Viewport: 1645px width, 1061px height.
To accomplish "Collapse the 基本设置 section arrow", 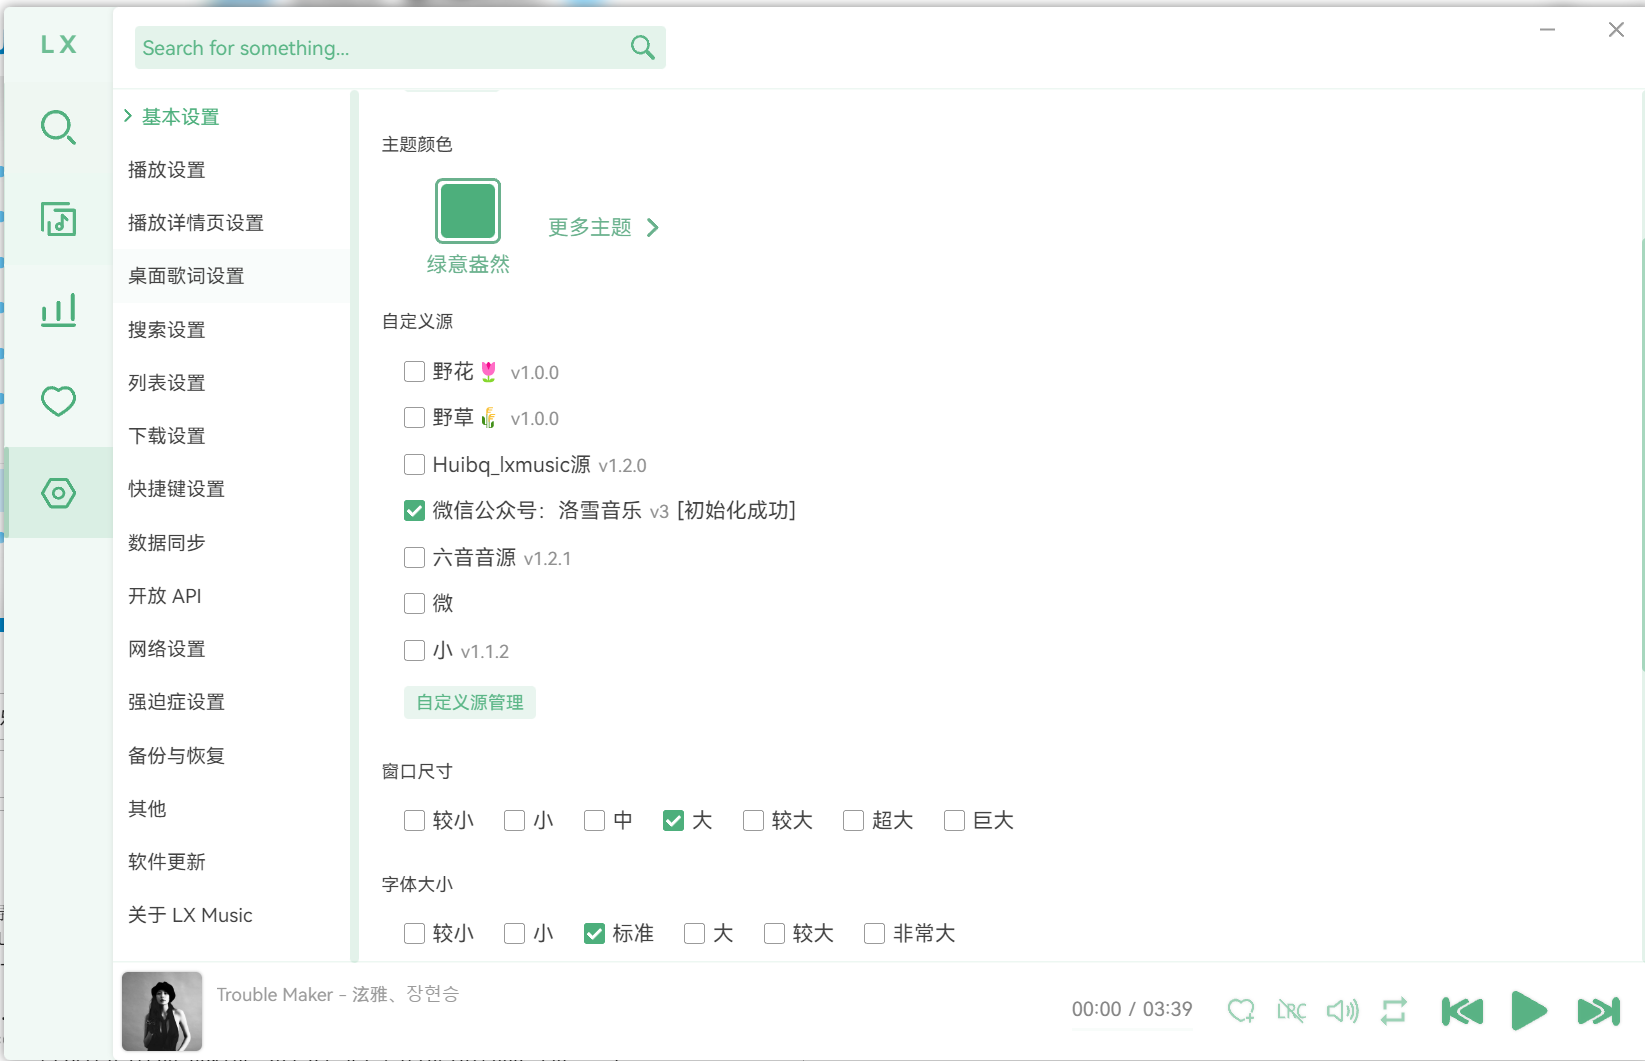I will 128,116.
